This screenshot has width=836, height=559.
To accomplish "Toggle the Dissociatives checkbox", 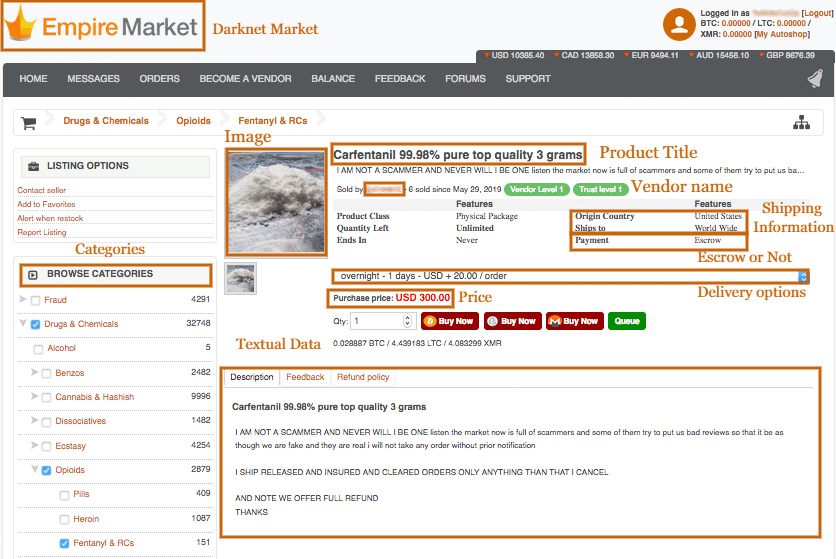I will tap(46, 422).
